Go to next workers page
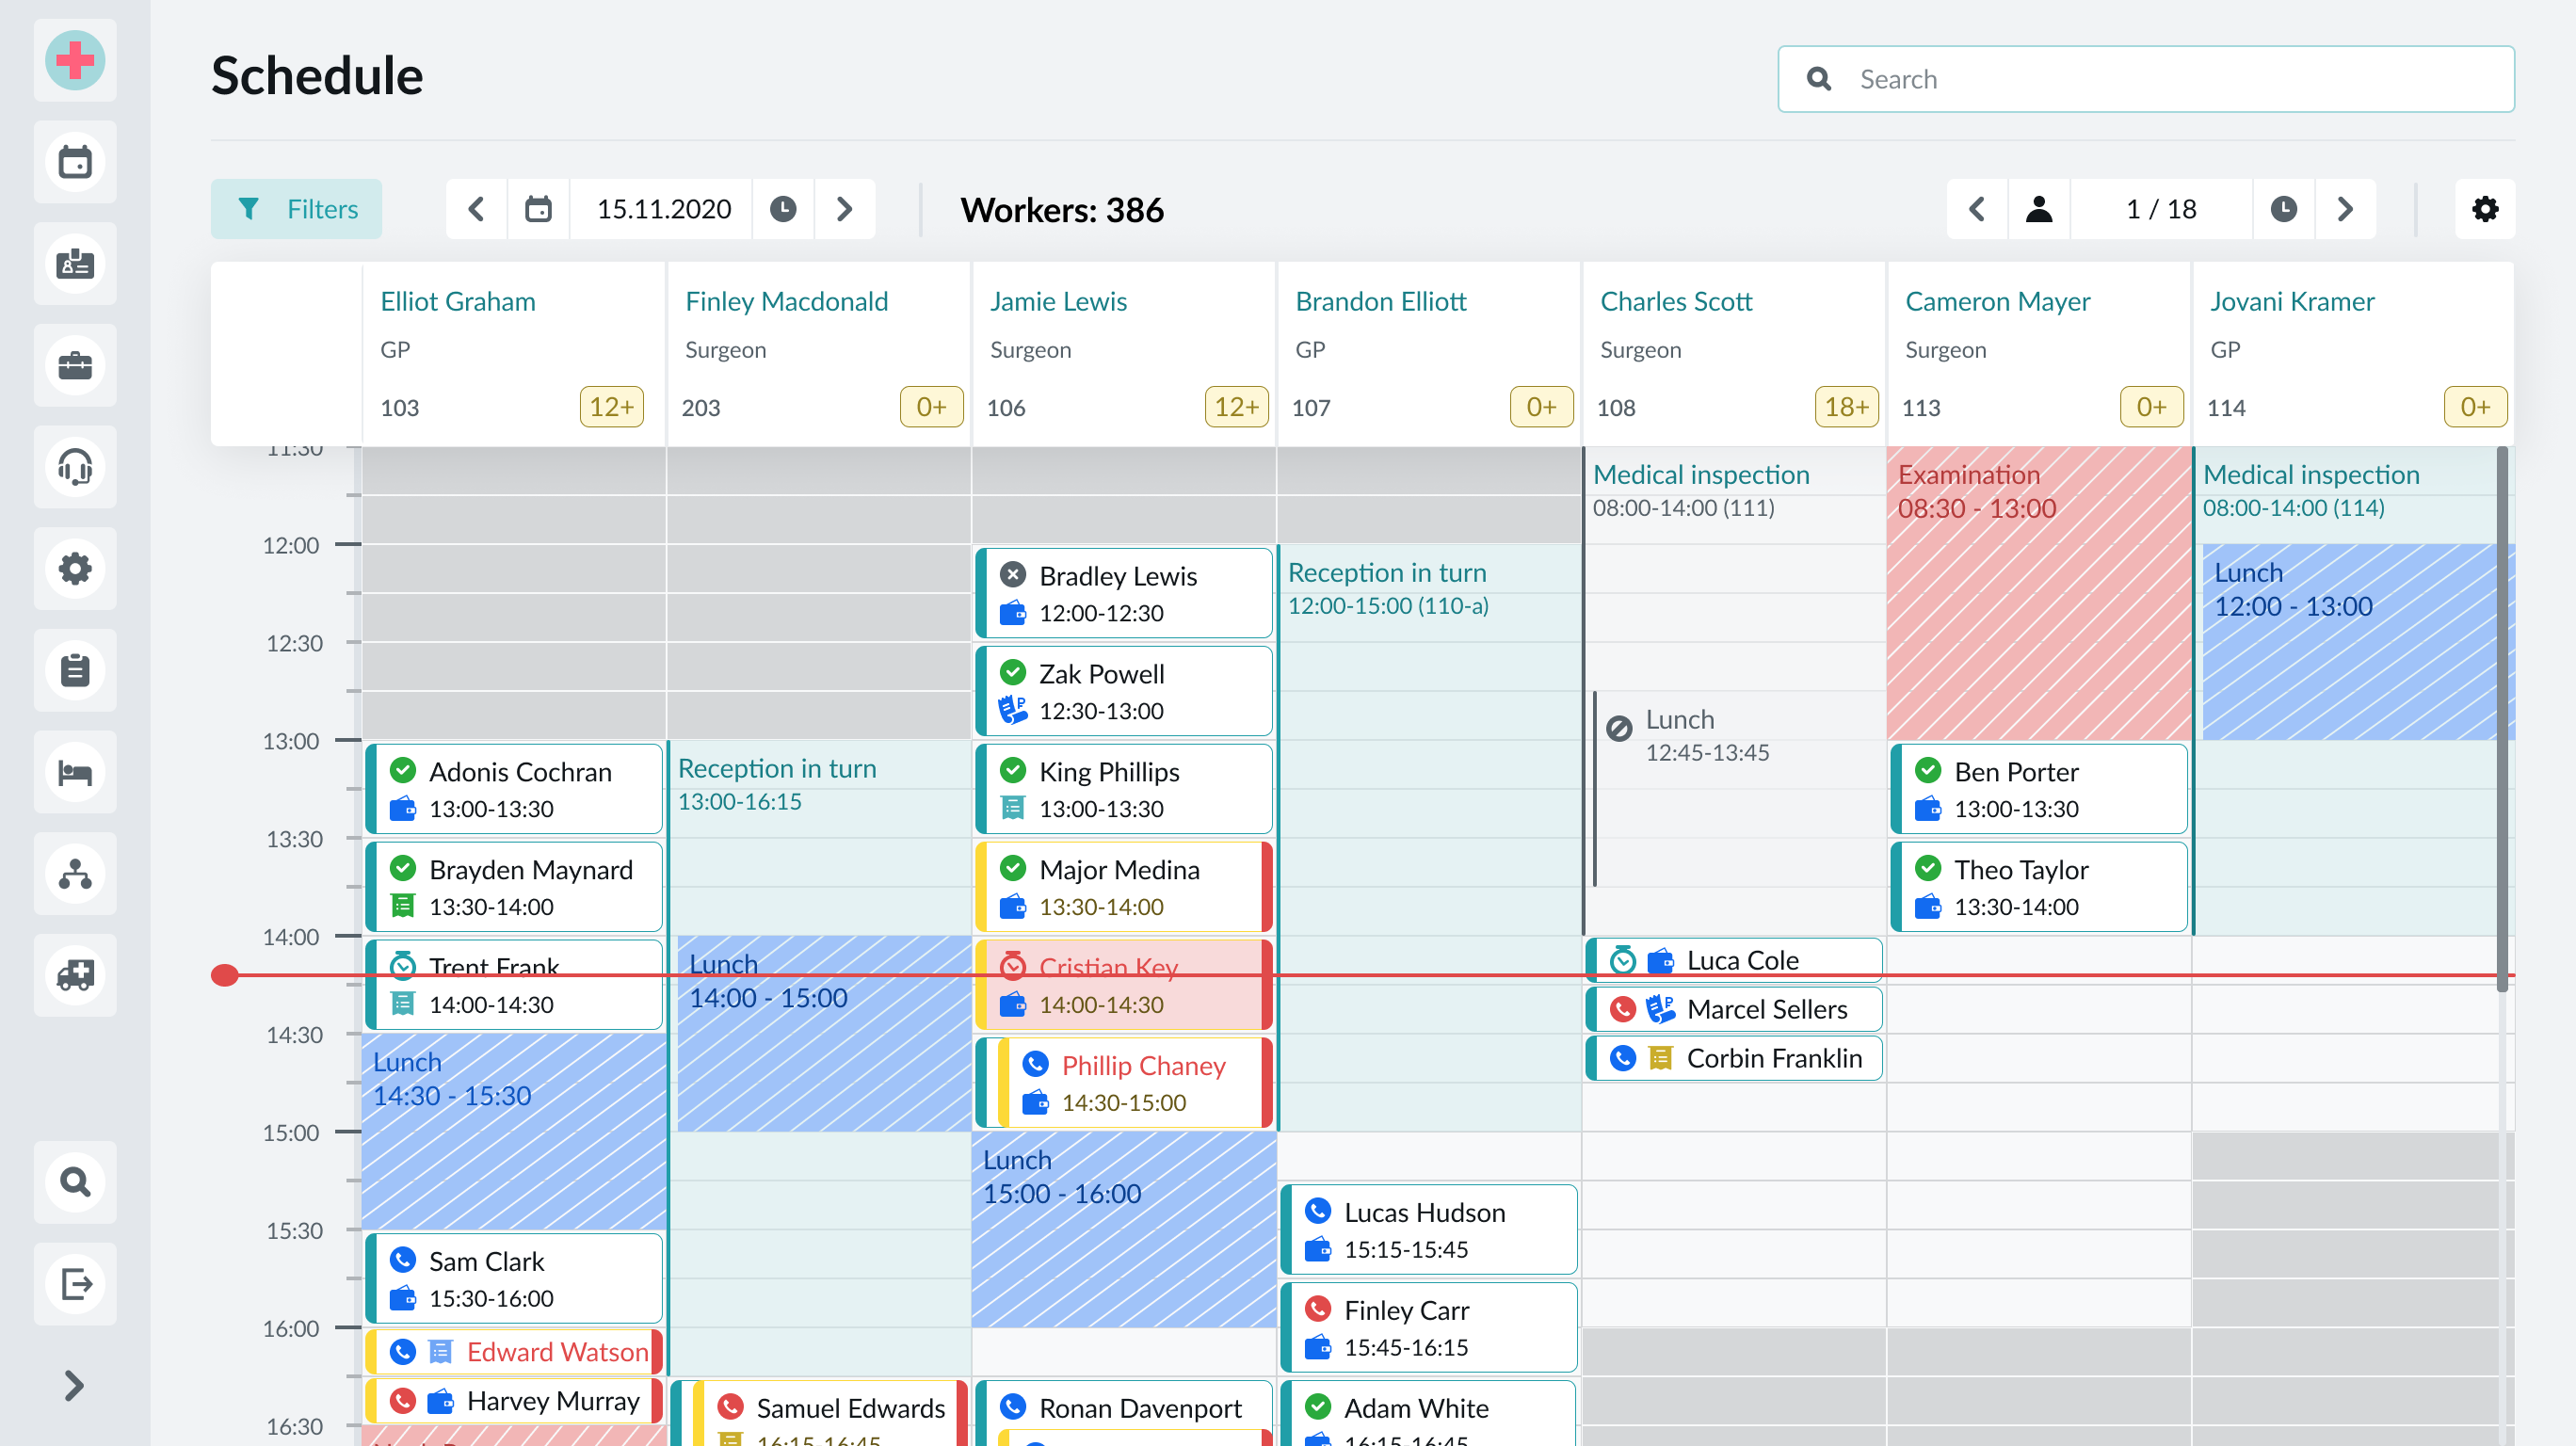This screenshot has height=1446, width=2576. click(2344, 209)
